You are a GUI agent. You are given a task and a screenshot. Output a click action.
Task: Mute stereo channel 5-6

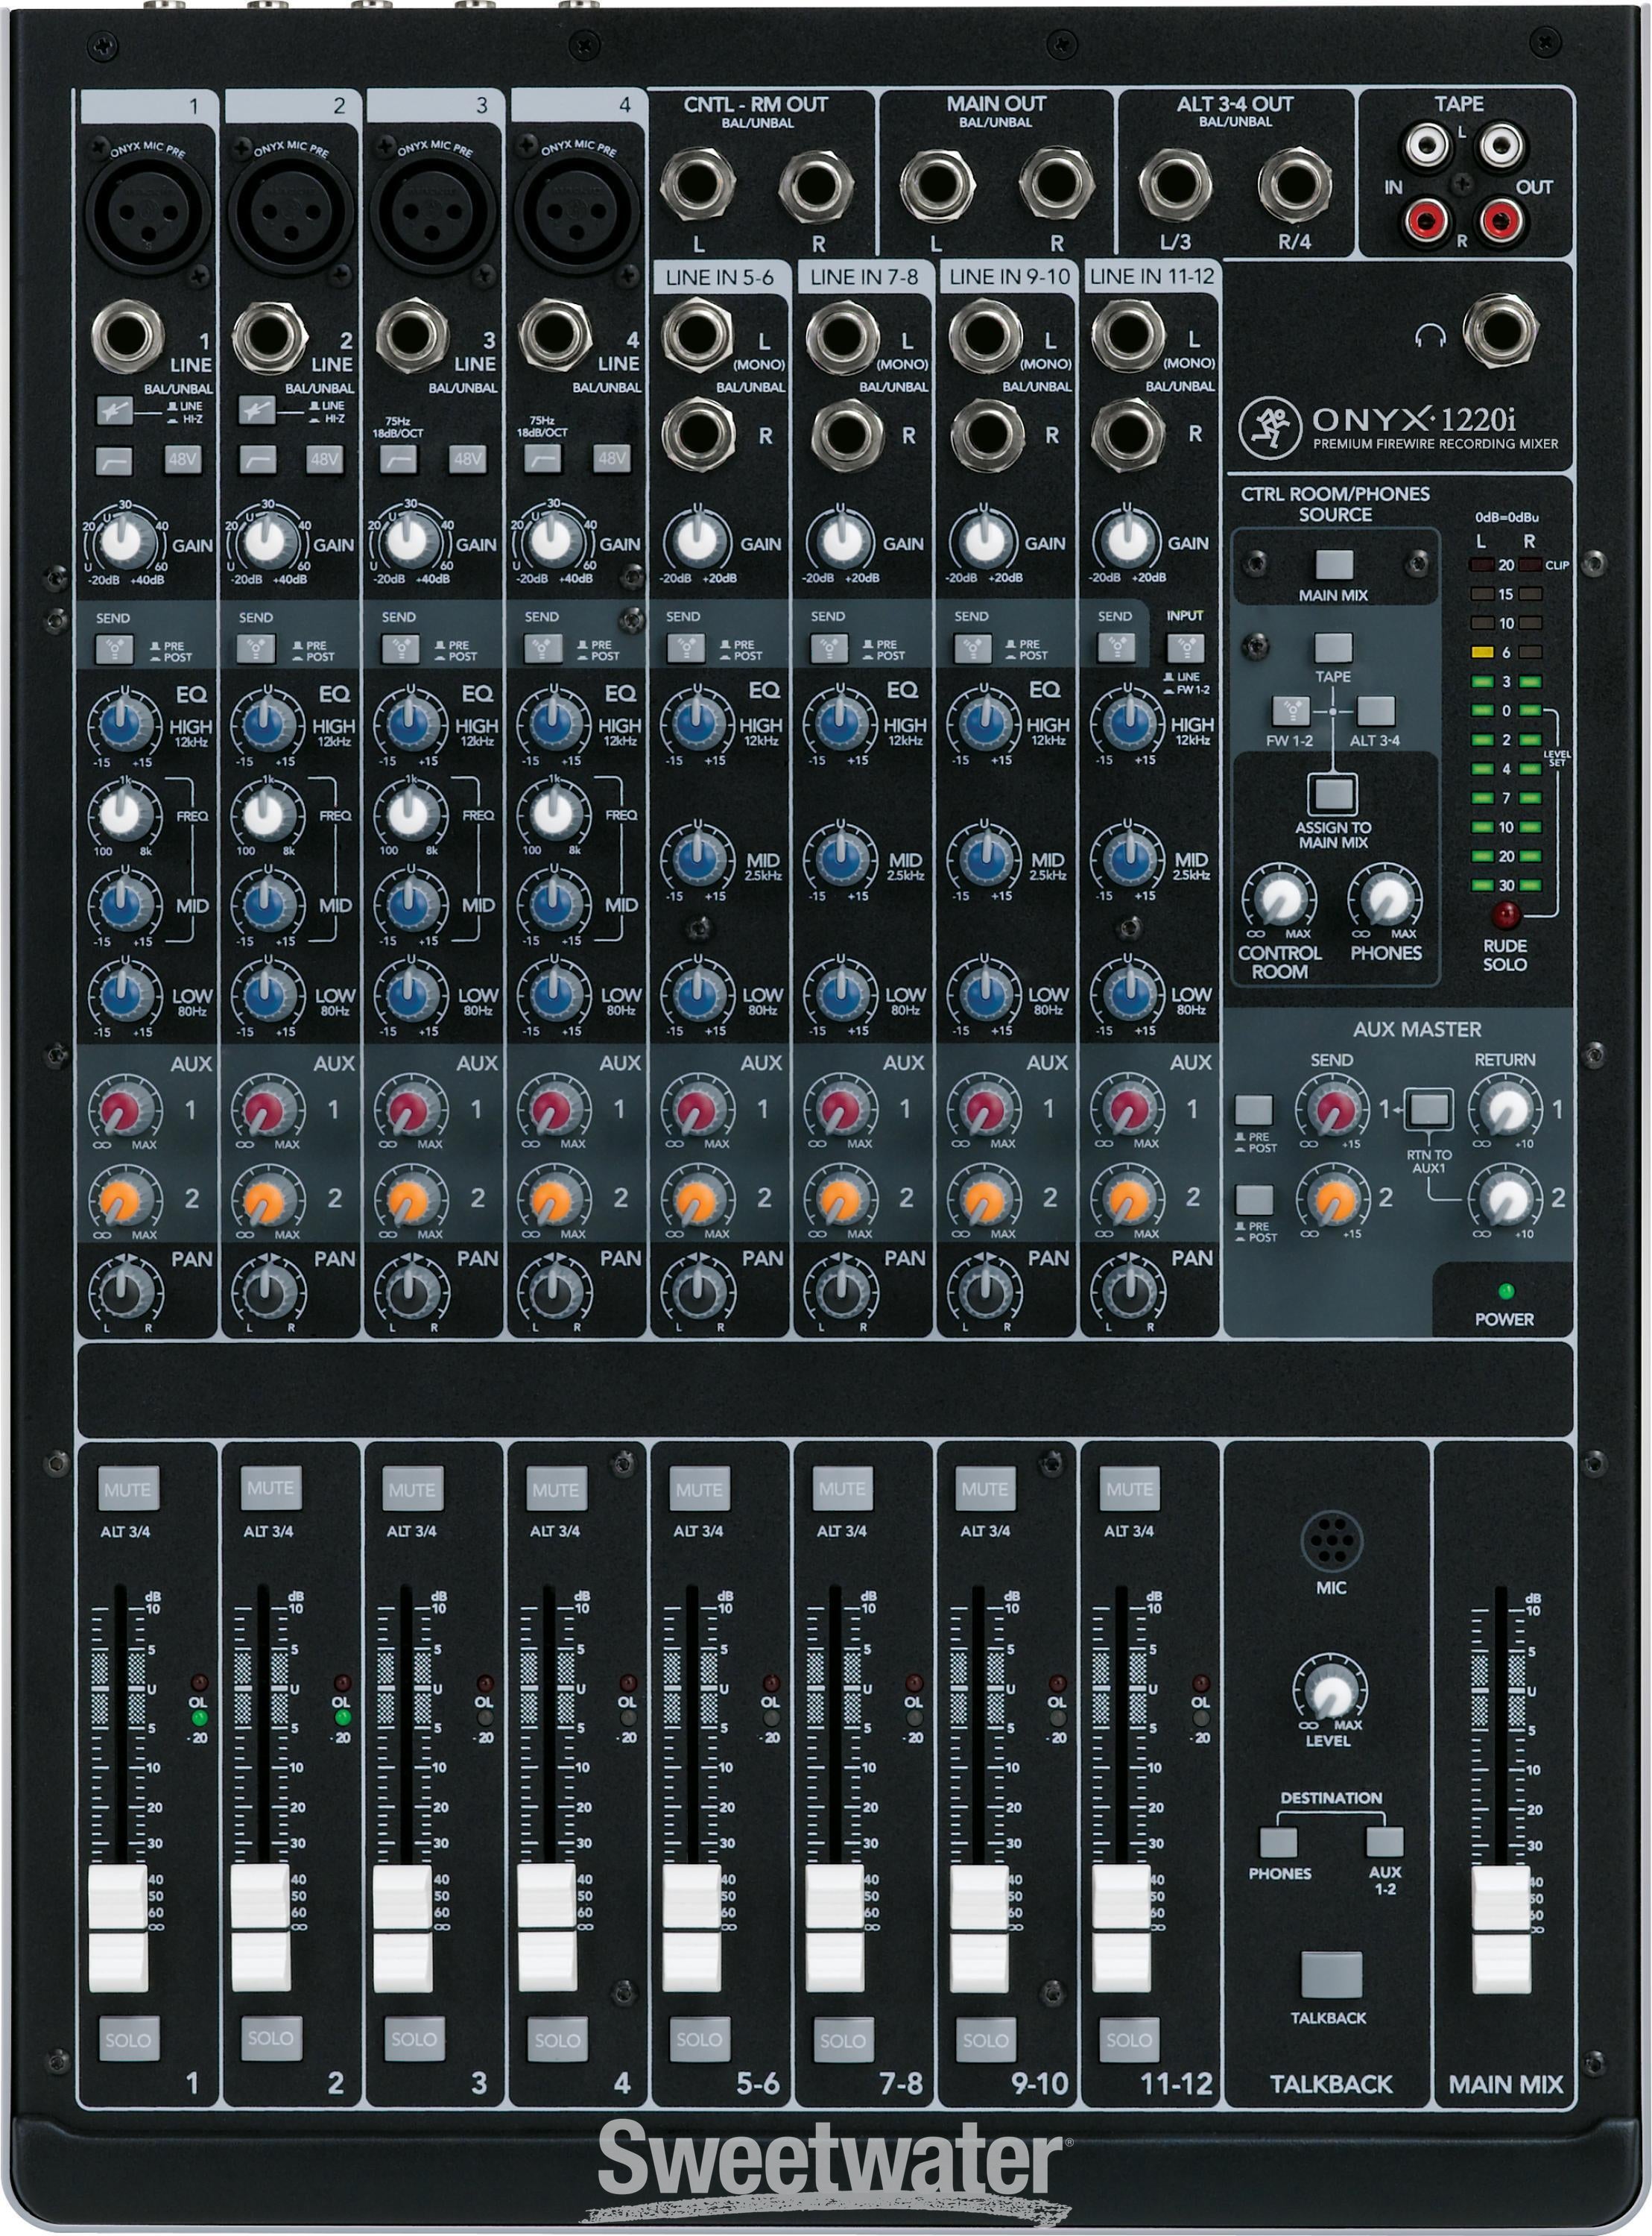pos(698,1489)
